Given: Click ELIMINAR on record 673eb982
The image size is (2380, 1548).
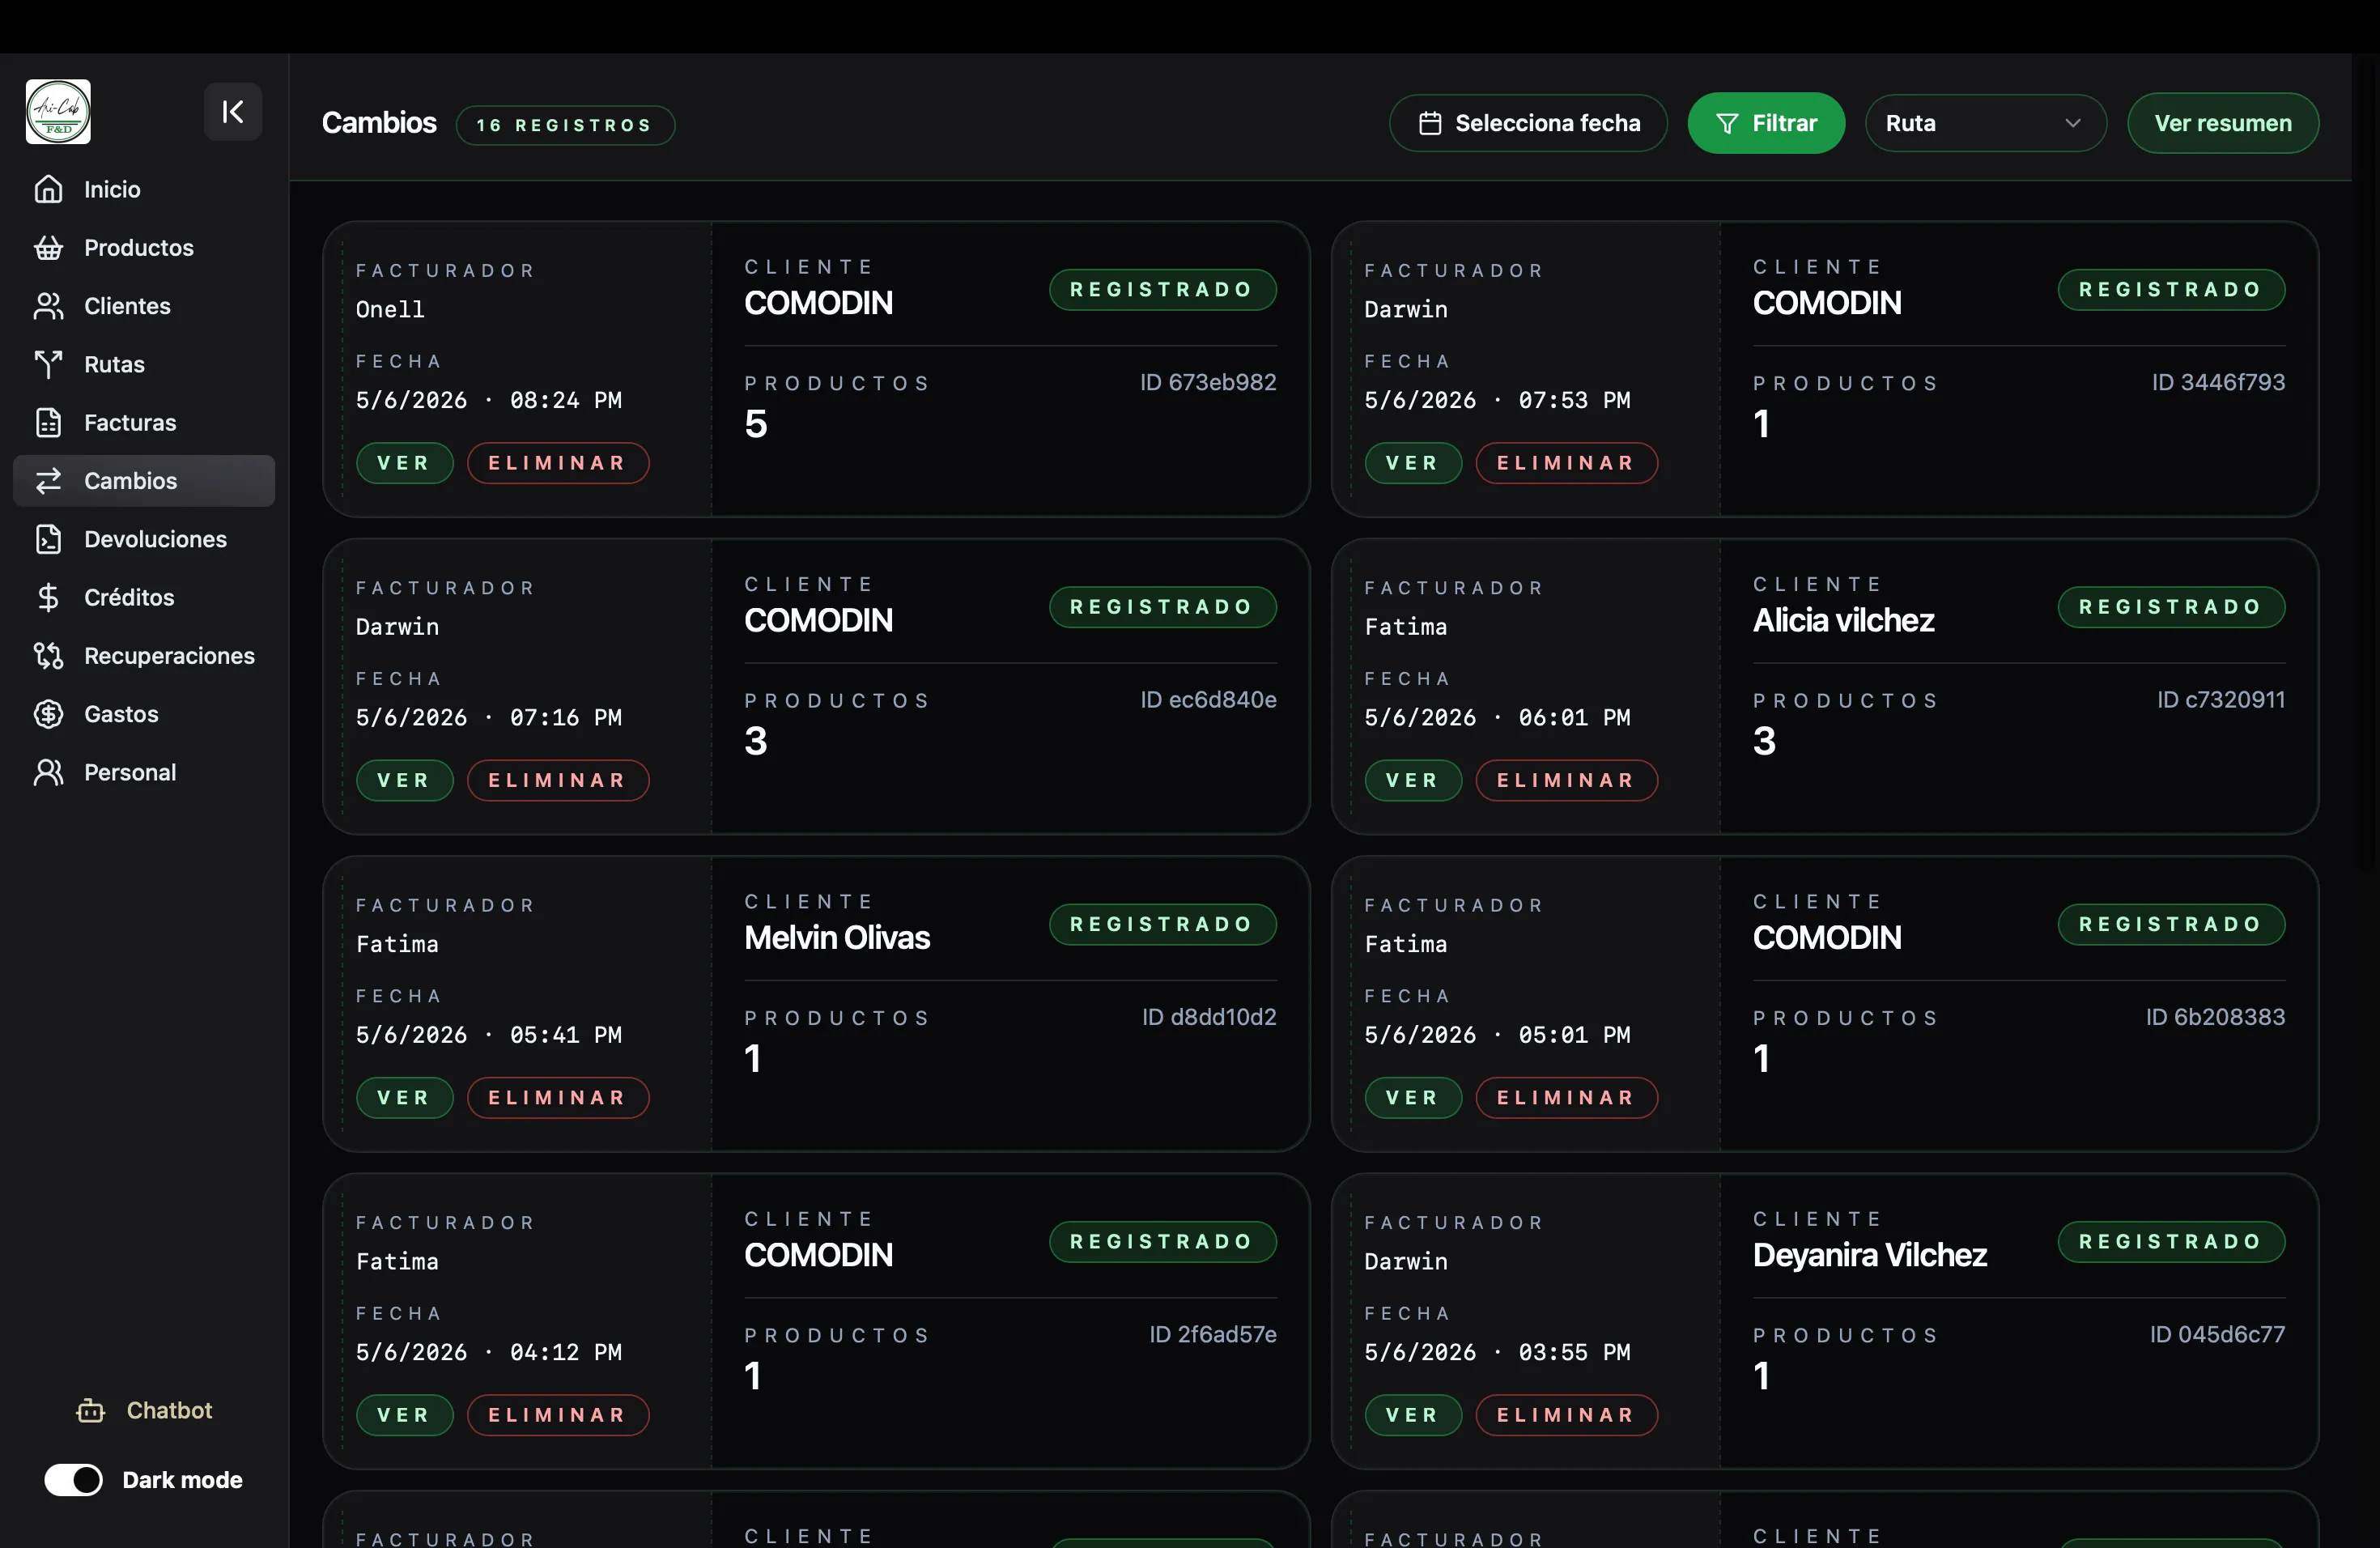Looking at the screenshot, I should click(558, 463).
